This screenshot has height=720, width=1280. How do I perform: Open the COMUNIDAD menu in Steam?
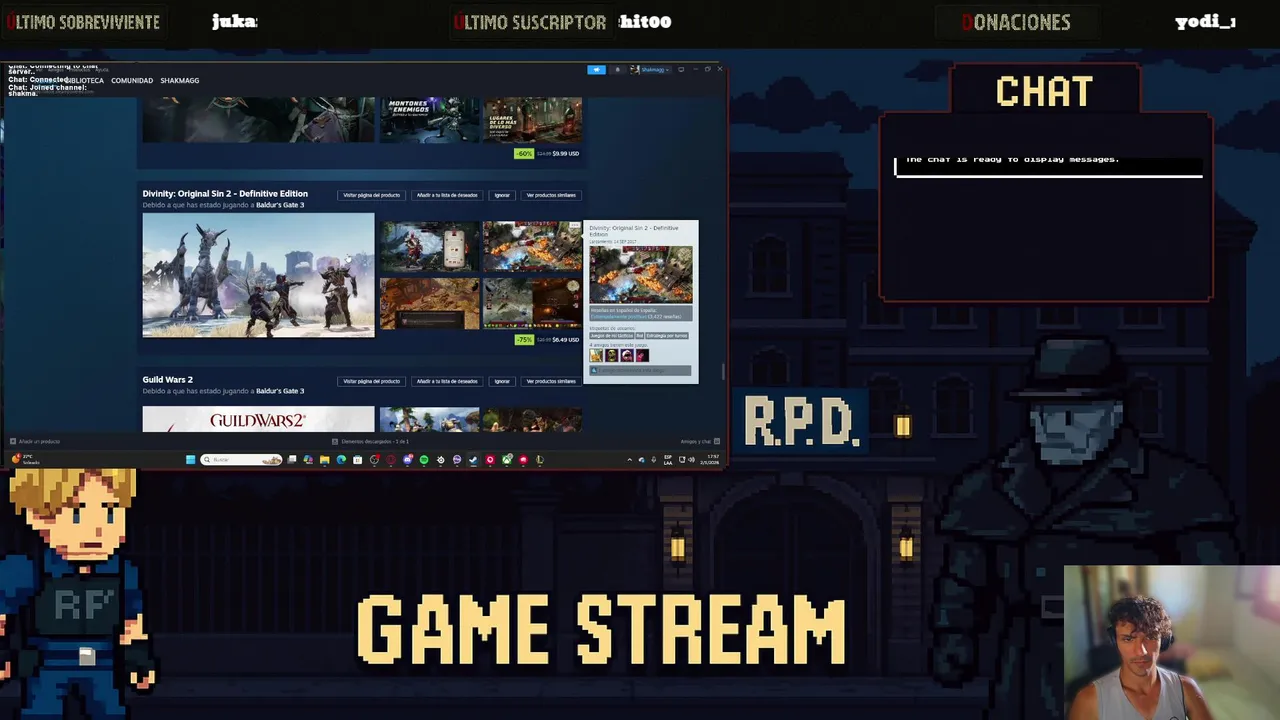(x=132, y=80)
